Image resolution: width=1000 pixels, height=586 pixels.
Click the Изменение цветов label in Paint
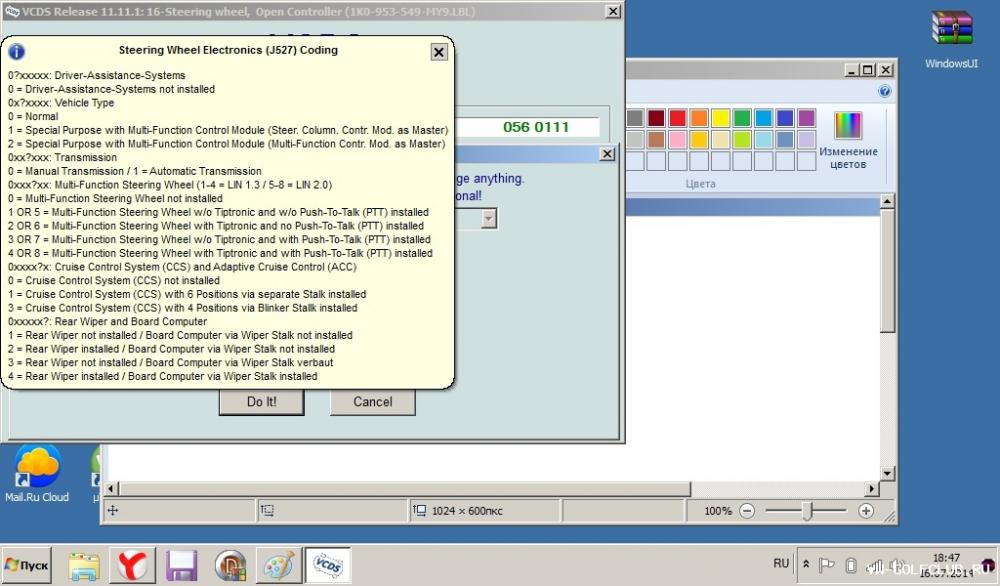click(x=848, y=157)
